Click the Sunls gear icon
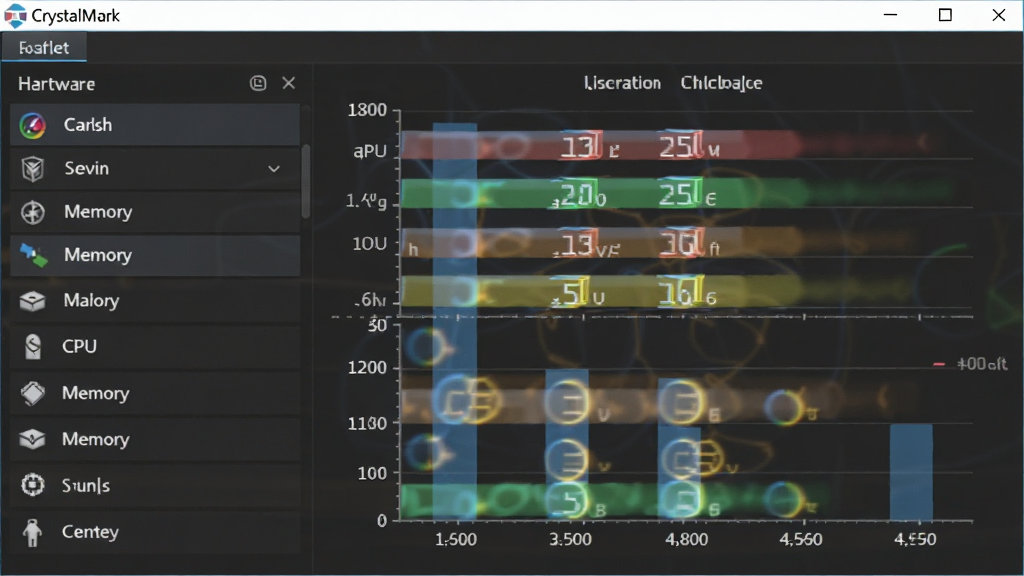Viewport: 1024px width, 576px height. click(32, 485)
